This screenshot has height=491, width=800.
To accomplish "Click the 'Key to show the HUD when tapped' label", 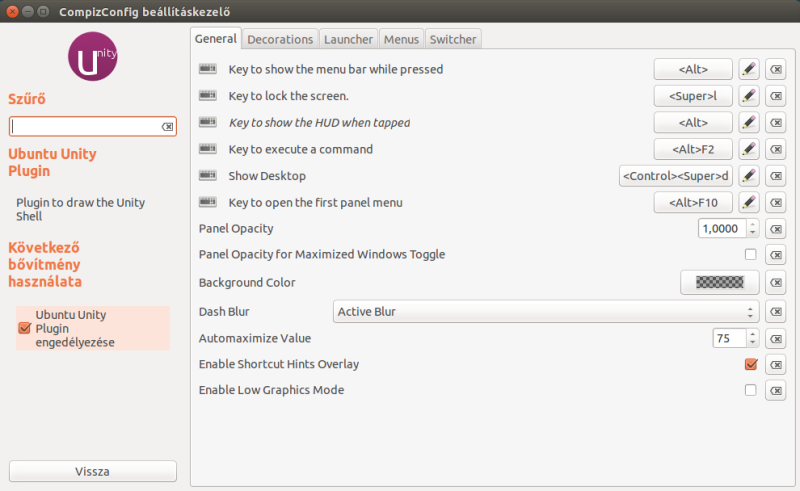I will point(319,122).
